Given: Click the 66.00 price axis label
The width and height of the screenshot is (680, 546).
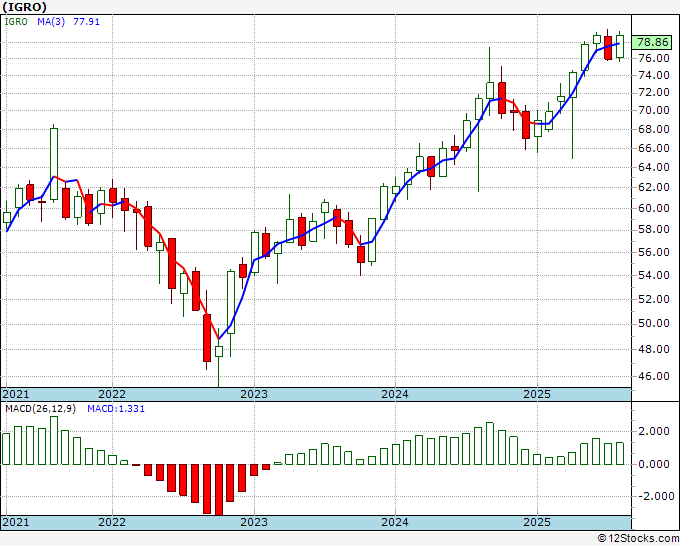Looking at the screenshot, I should click(x=654, y=148).
